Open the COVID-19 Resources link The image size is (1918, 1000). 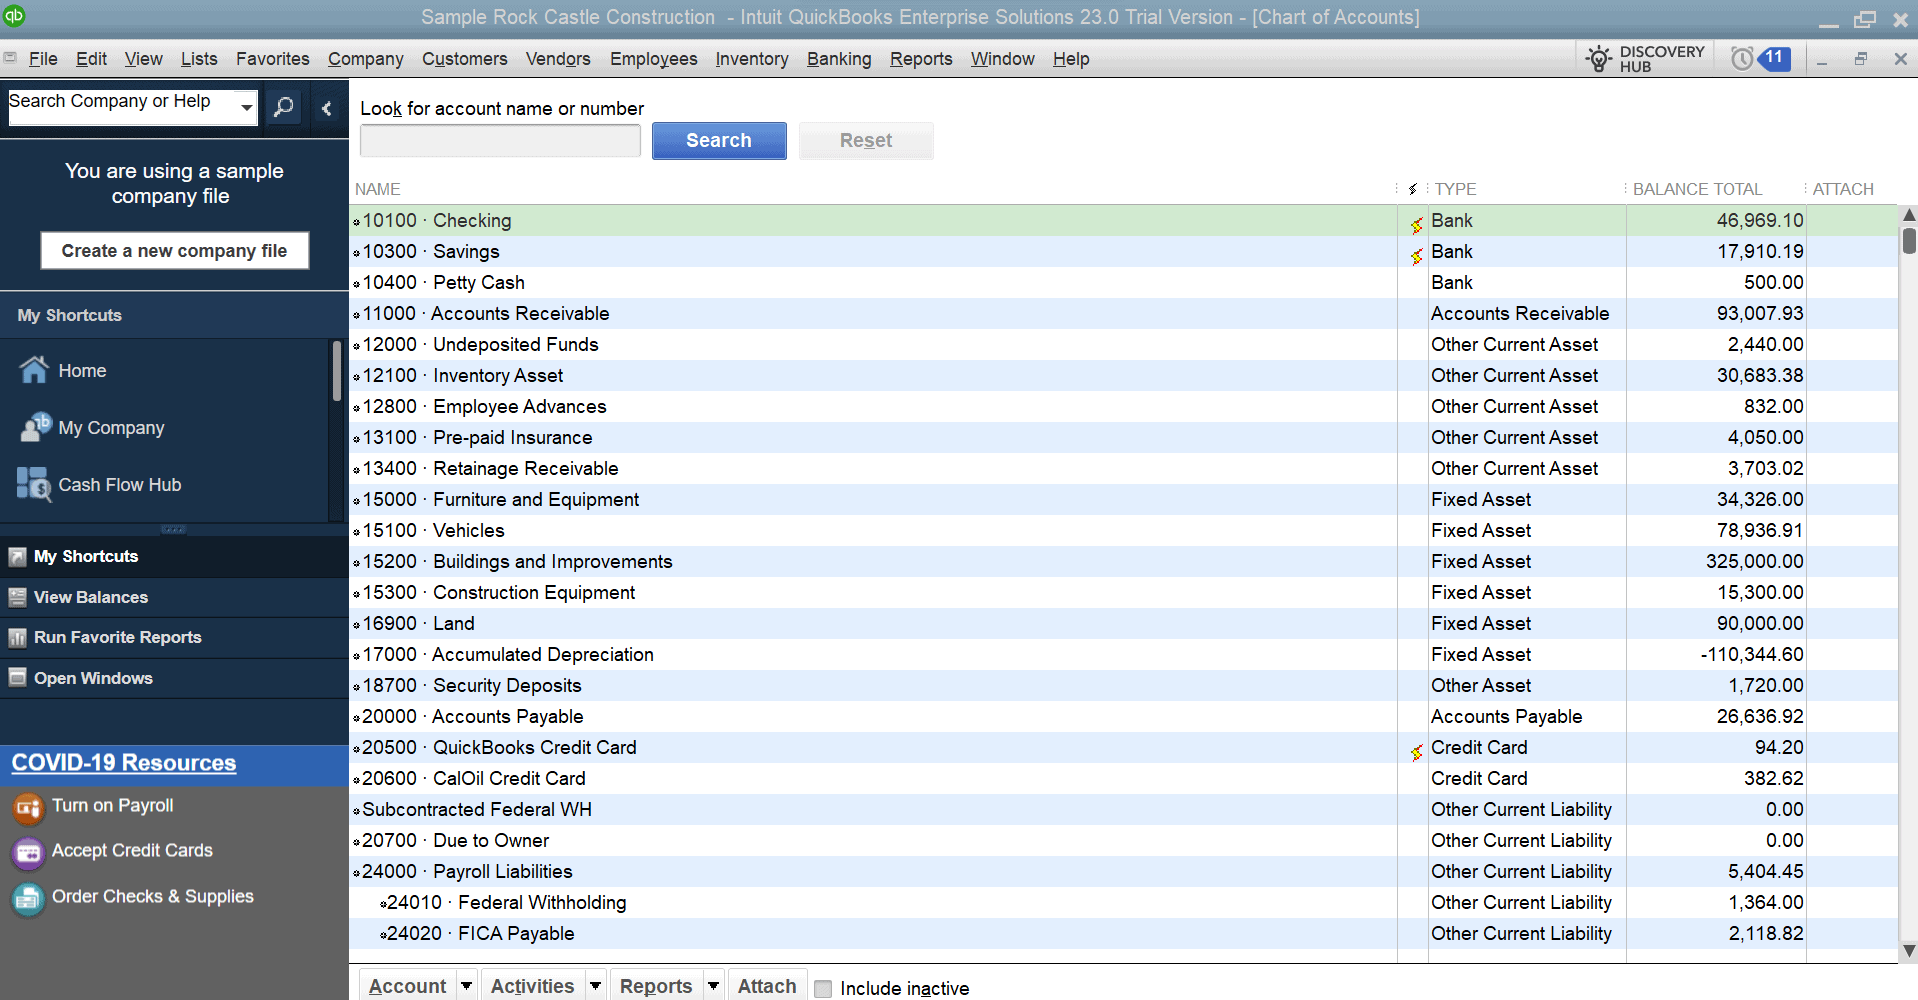click(124, 763)
